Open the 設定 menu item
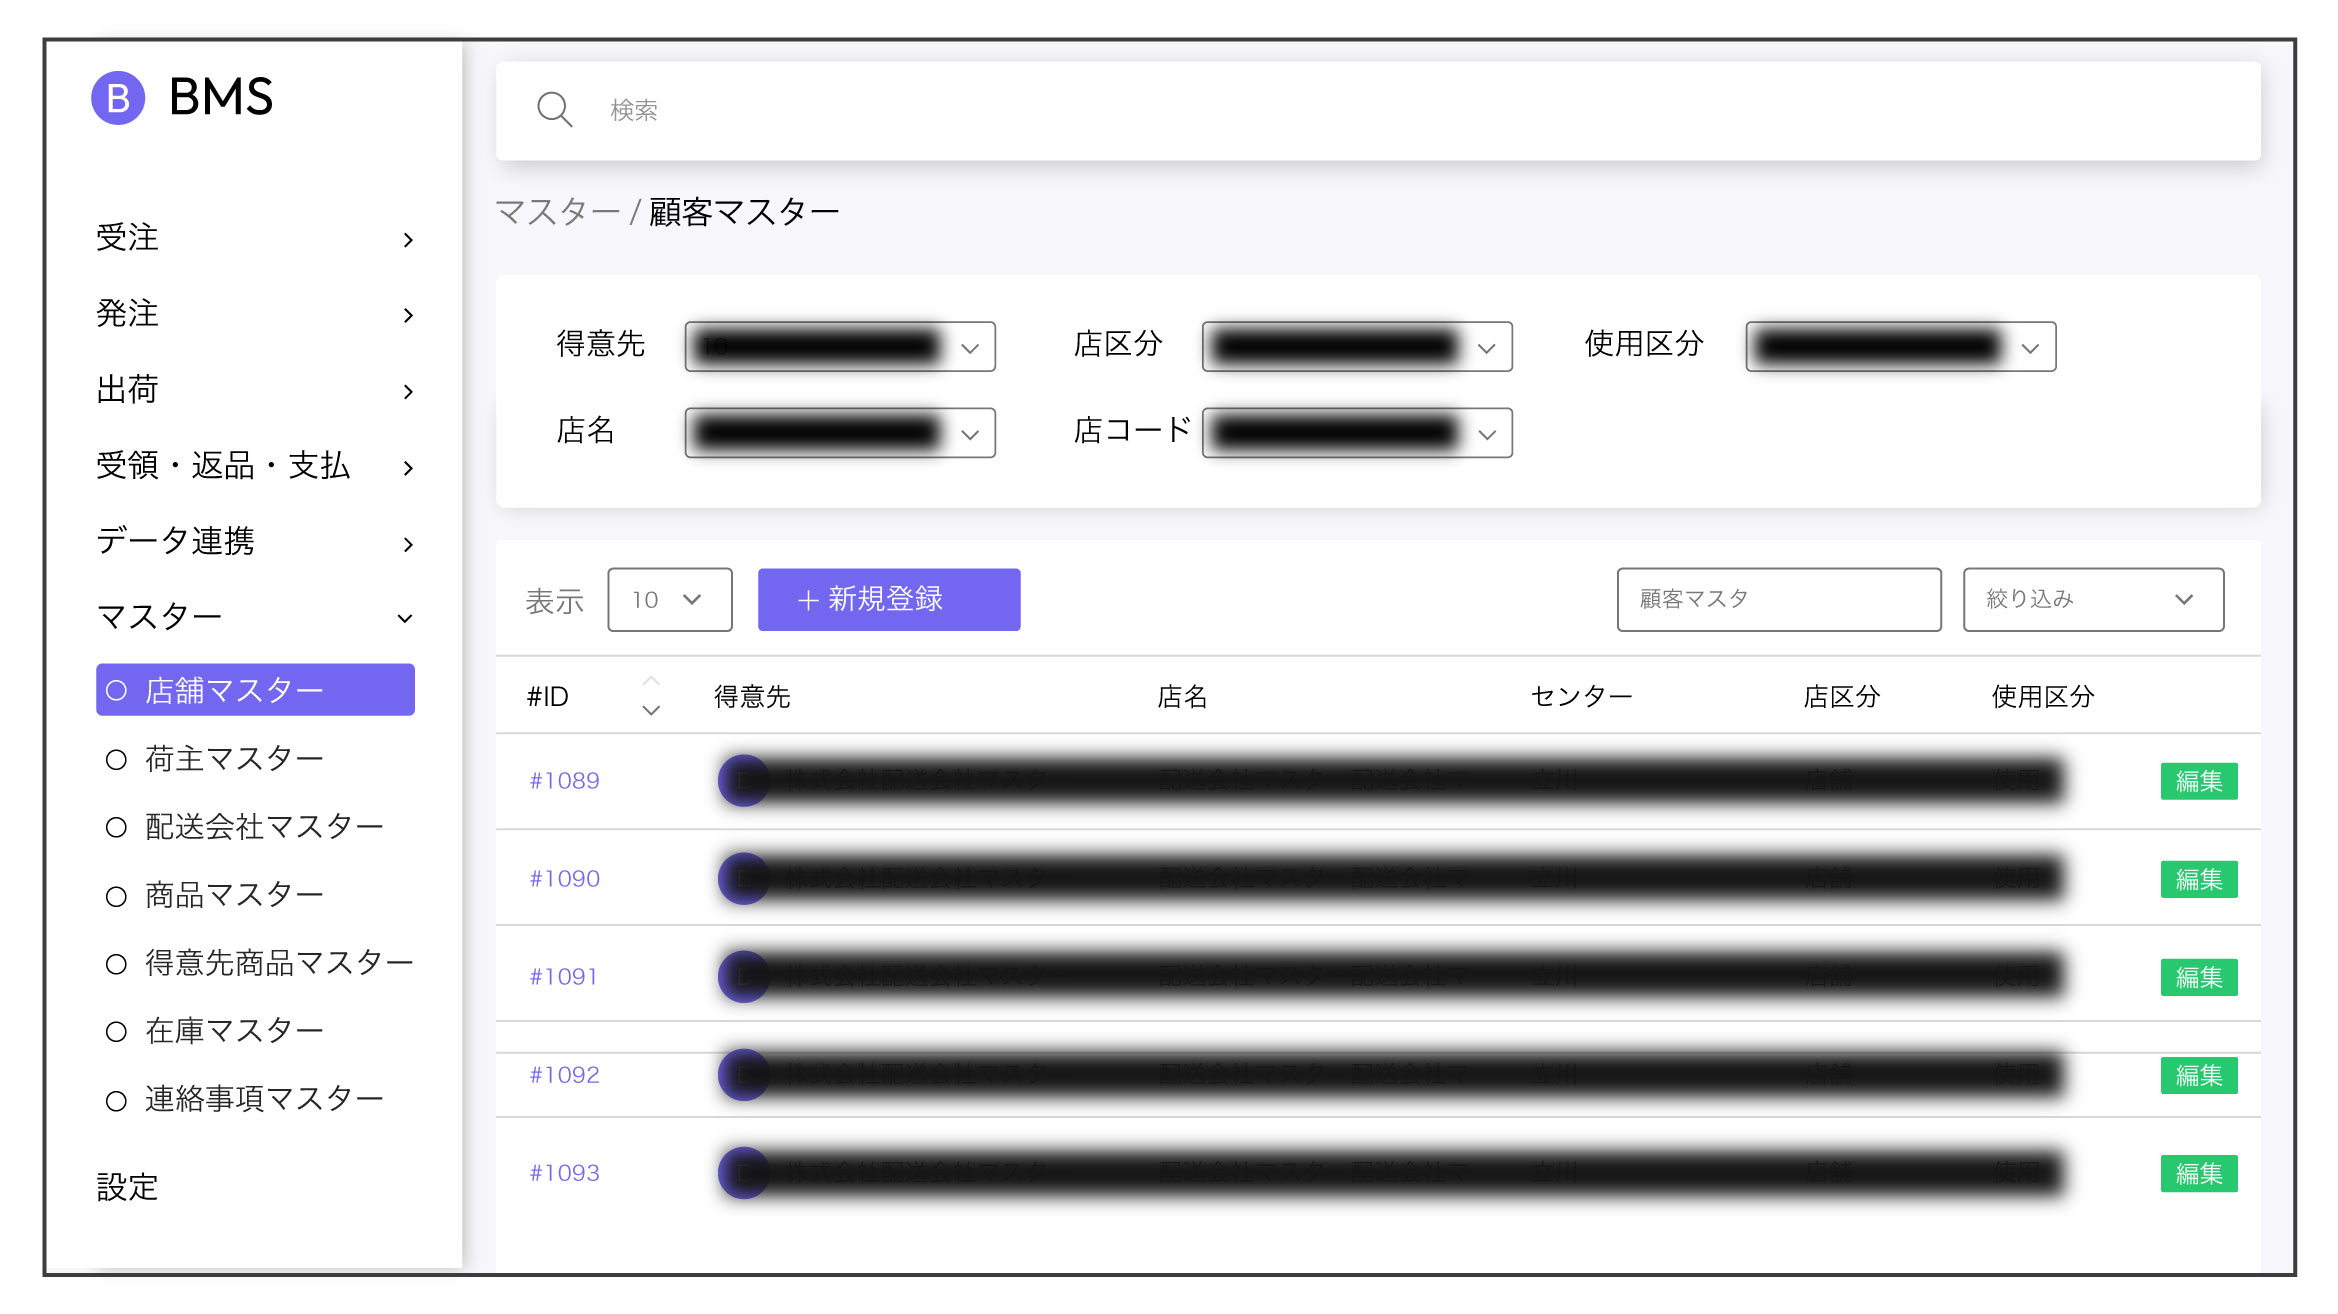Image resolution: width=2338 pixels, height=1314 pixels. tap(128, 1187)
